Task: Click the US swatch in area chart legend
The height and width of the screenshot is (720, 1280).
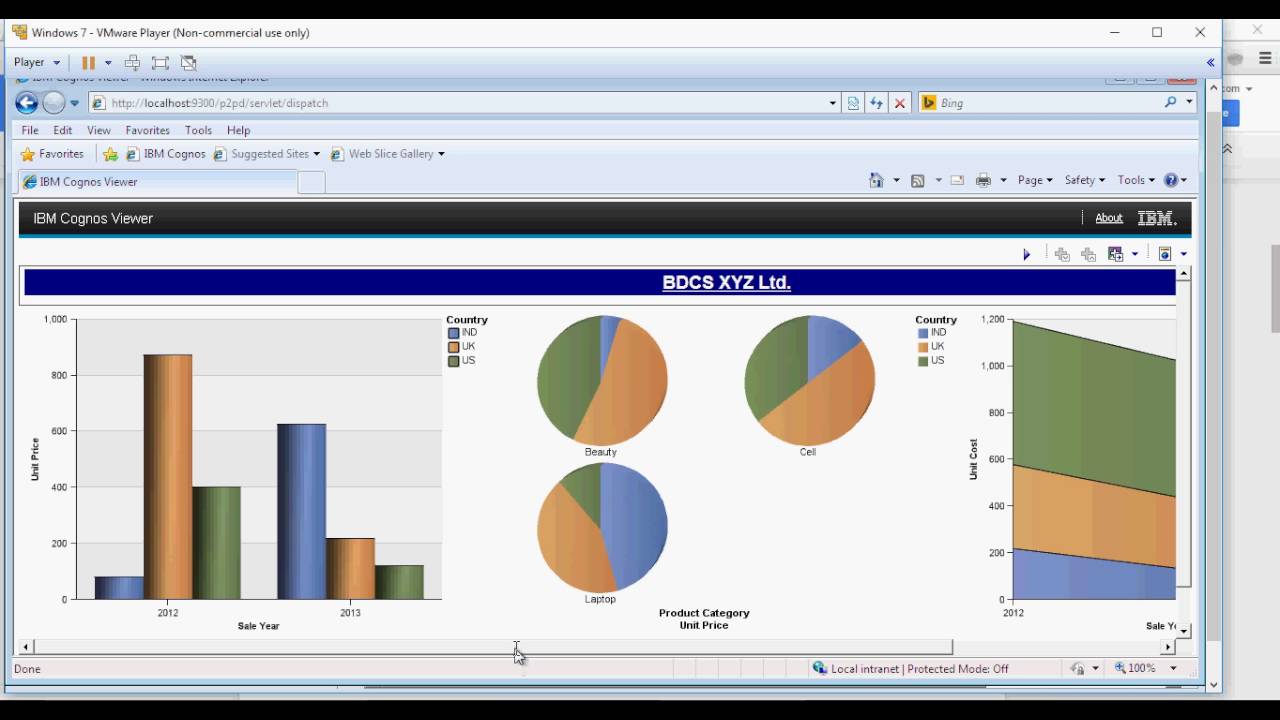Action: [923, 361]
